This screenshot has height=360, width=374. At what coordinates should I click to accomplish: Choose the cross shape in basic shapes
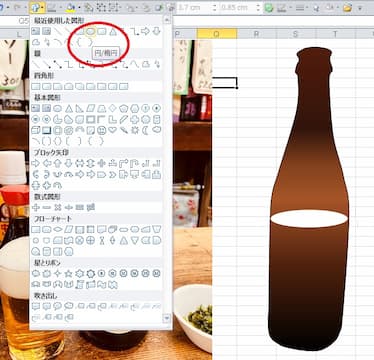click(x=135, y=119)
